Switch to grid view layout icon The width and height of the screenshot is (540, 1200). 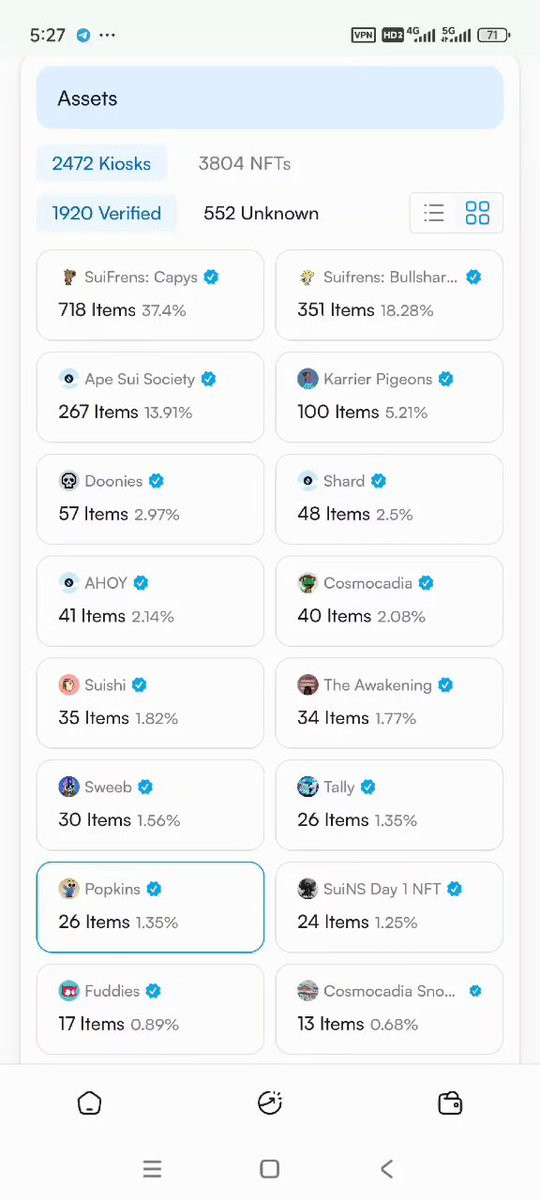point(478,213)
